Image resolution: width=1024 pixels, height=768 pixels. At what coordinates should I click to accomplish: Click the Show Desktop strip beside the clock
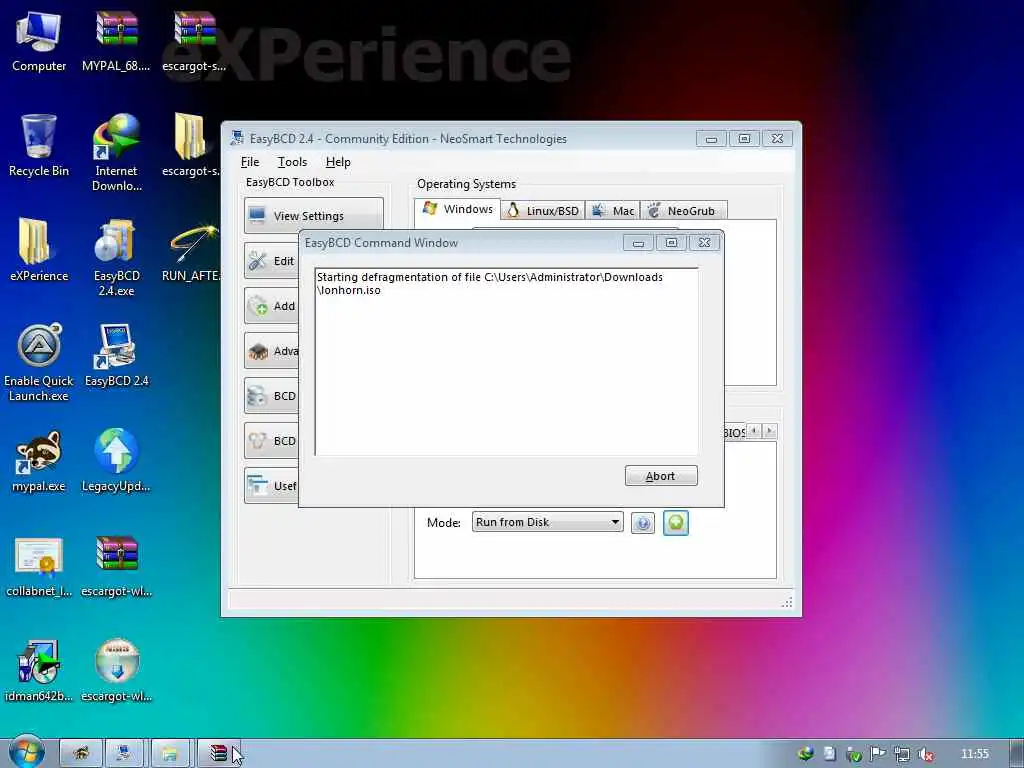1016,753
